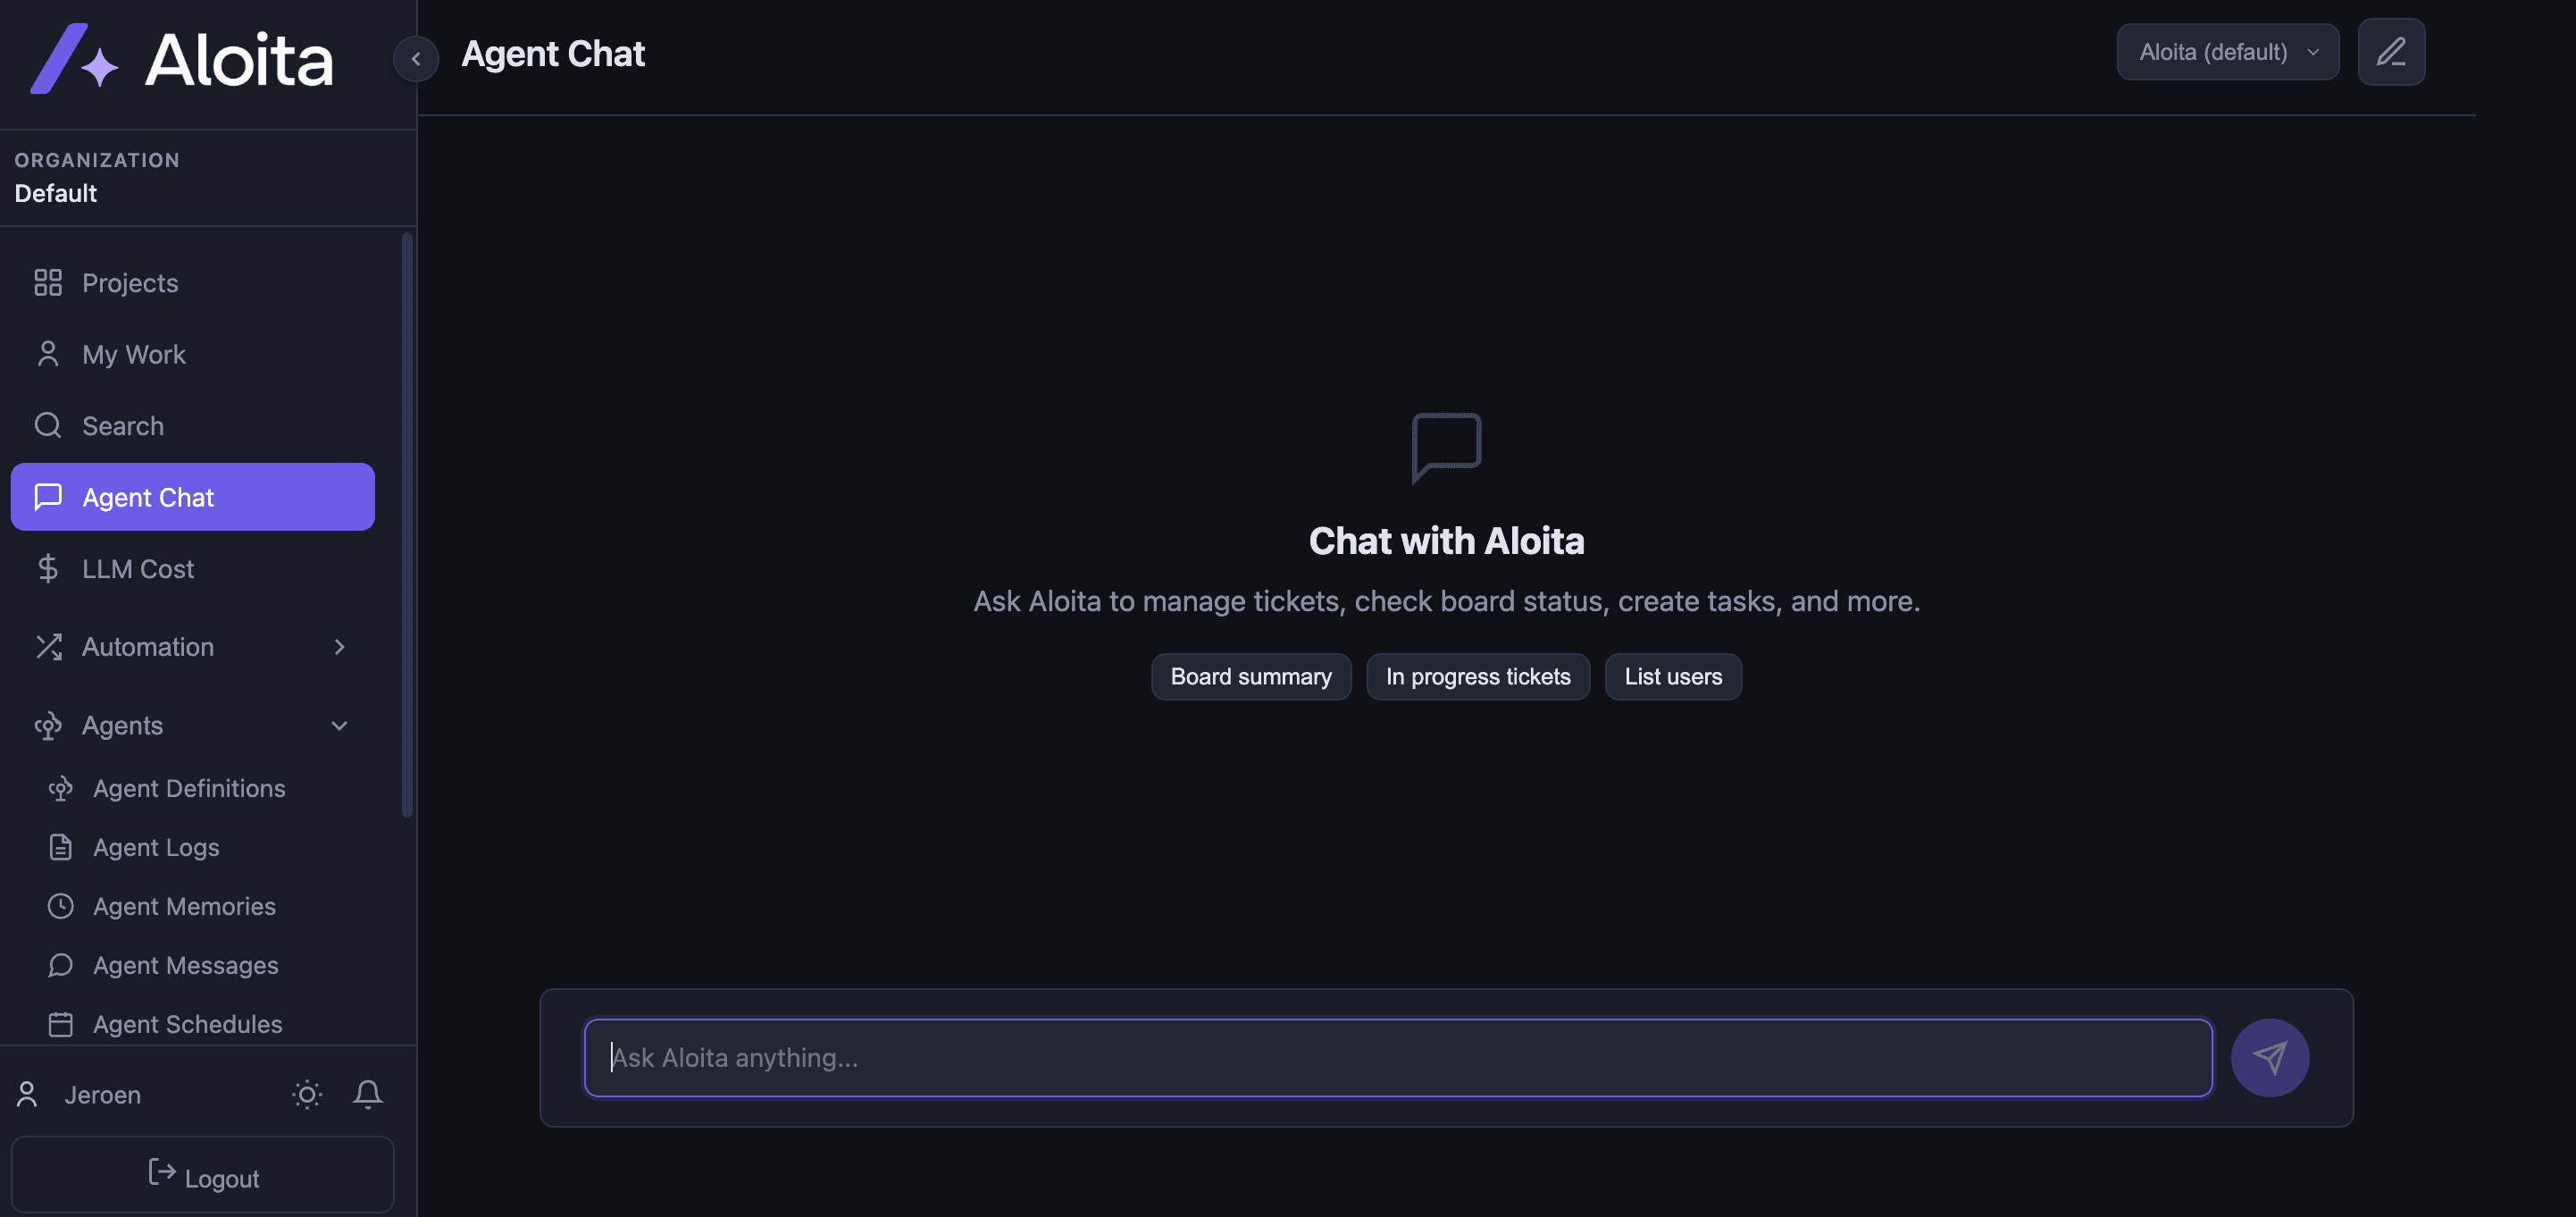2576x1217 pixels.
Task: Click the Agent Messages bubble icon
Action: pos(60,966)
